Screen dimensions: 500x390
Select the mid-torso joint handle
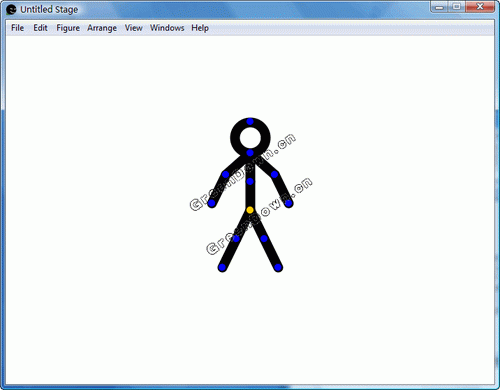[250, 182]
